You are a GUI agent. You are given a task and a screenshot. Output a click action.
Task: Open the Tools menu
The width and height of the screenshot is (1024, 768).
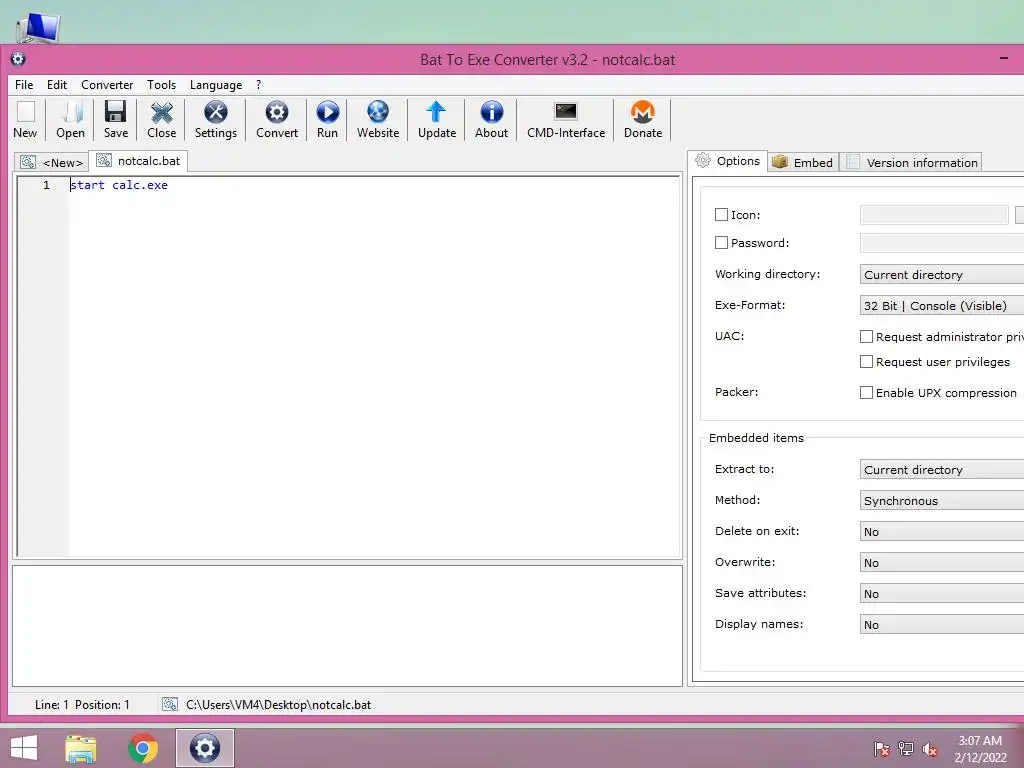point(161,85)
